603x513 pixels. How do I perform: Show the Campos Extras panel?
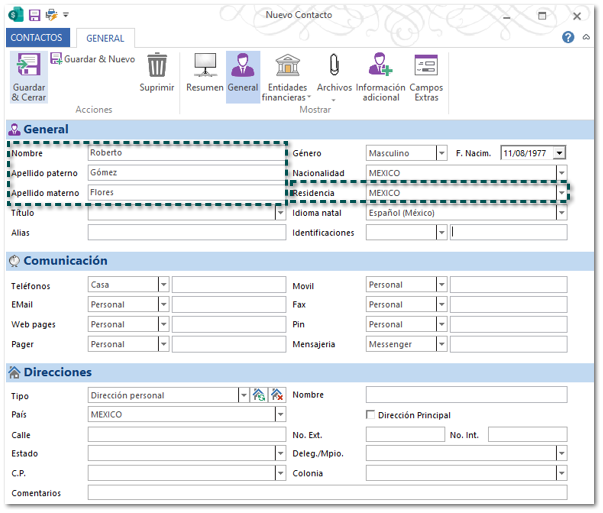[x=426, y=67]
